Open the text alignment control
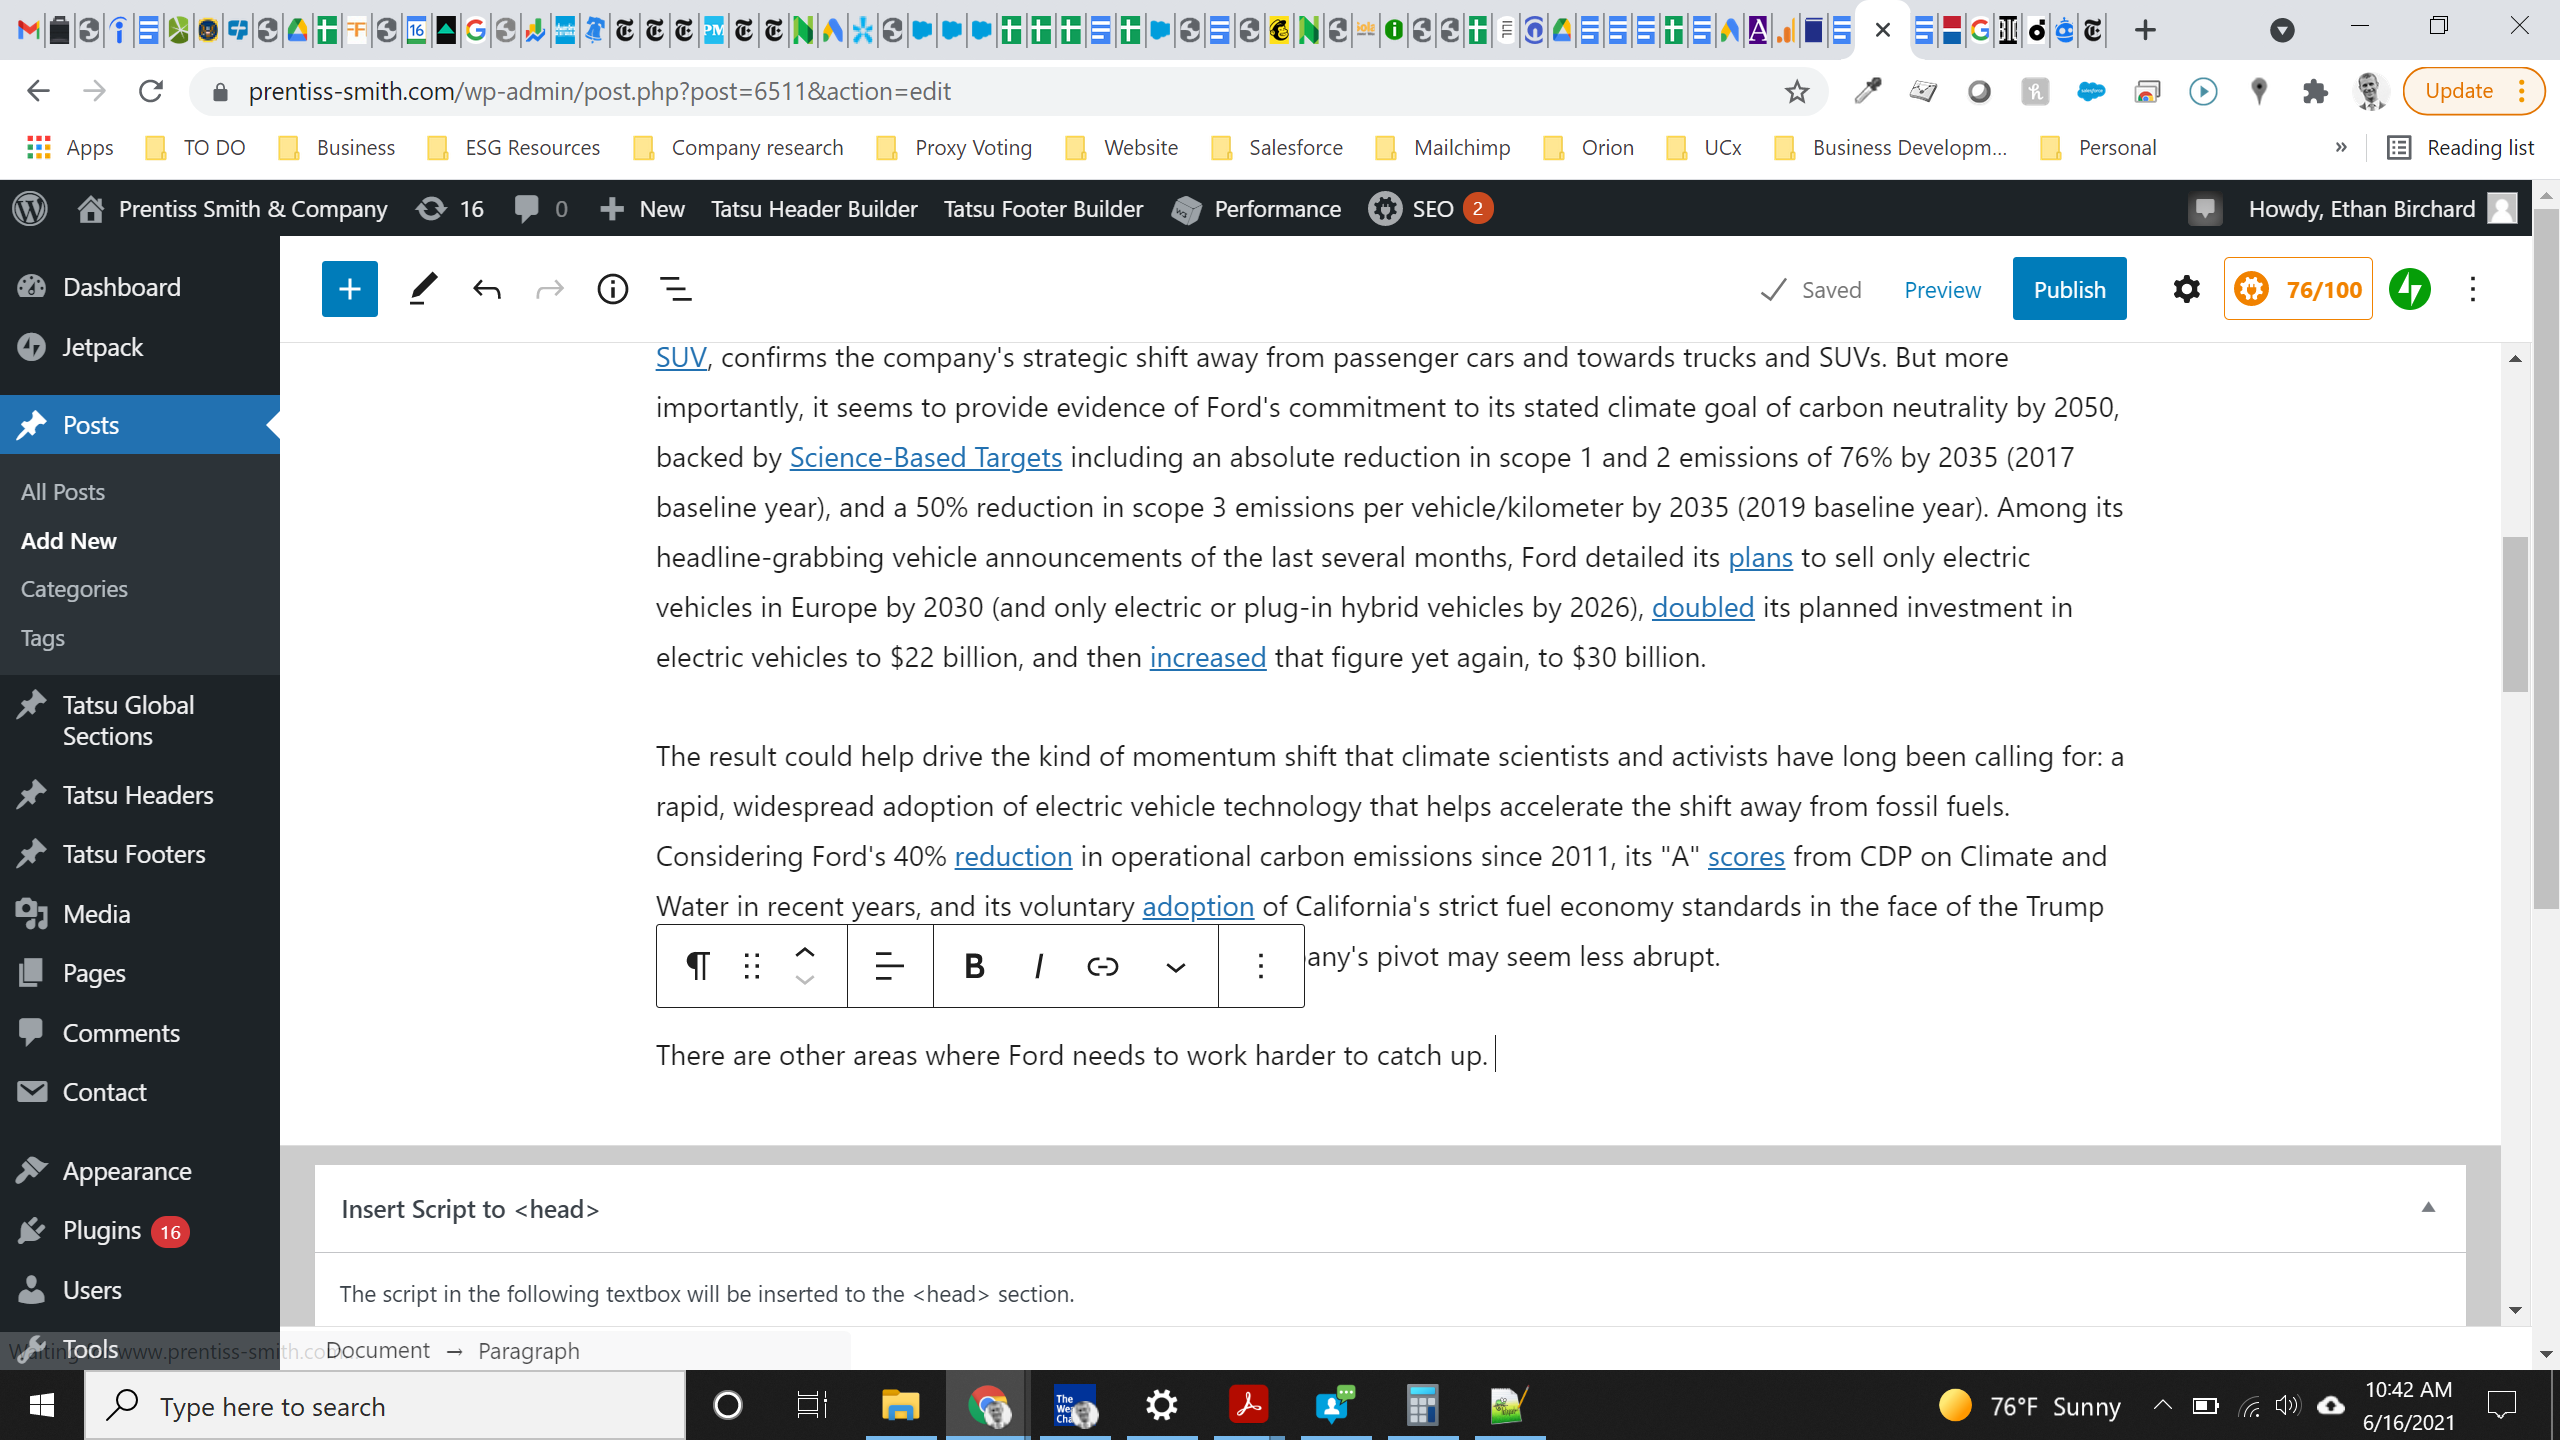Image resolution: width=2560 pixels, height=1440 pixels. [x=890, y=966]
